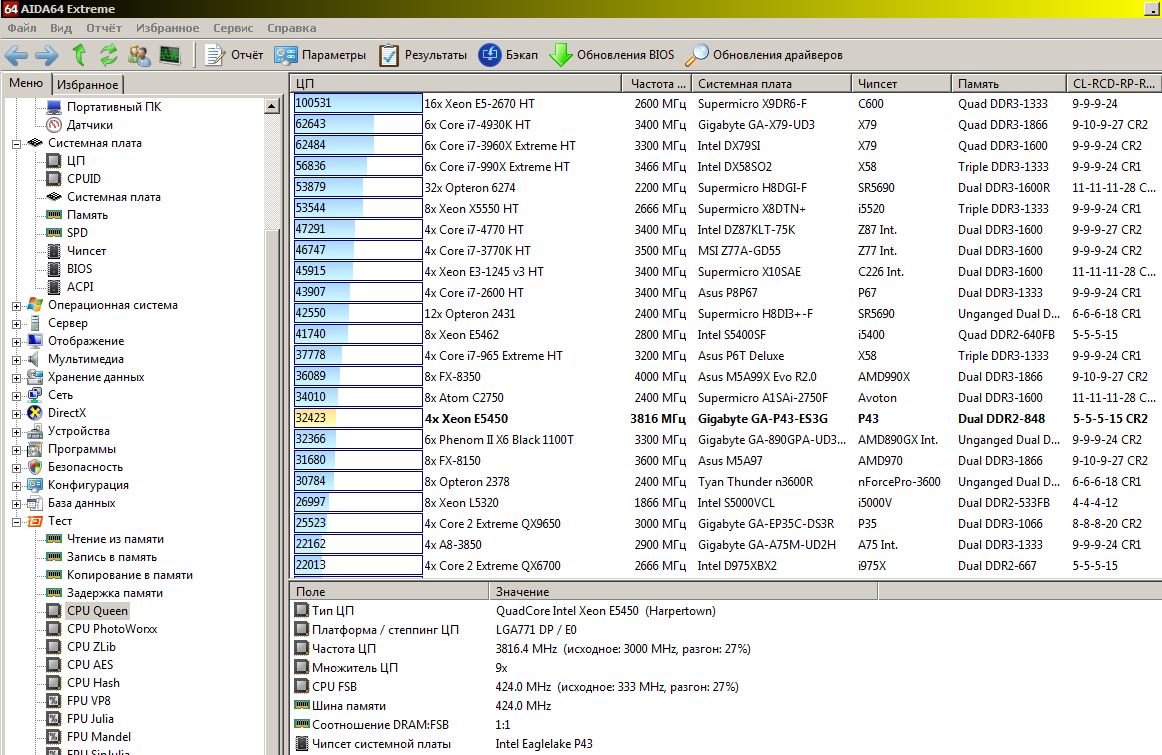Collapse the Системная плата tree group
This screenshot has height=755, width=1162.
[x=16, y=144]
